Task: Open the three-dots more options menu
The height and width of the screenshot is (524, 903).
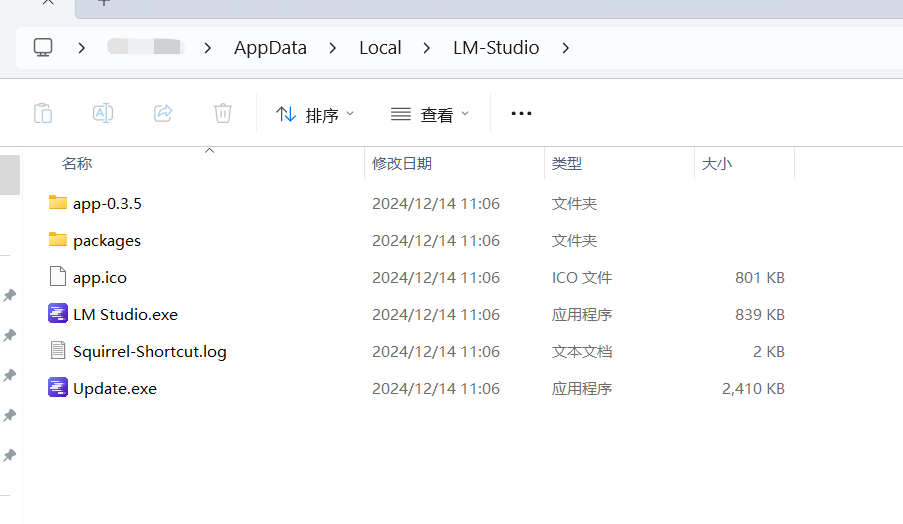Action: click(x=521, y=113)
